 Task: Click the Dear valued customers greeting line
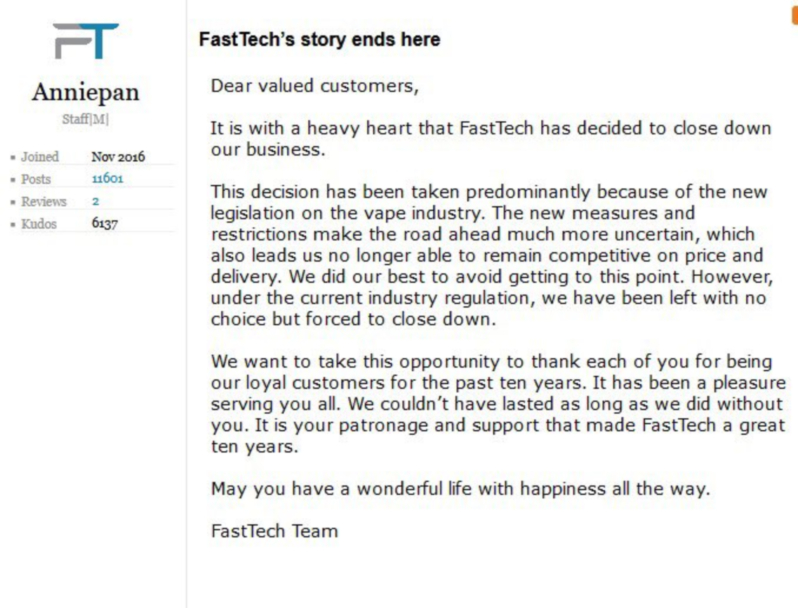pos(315,86)
